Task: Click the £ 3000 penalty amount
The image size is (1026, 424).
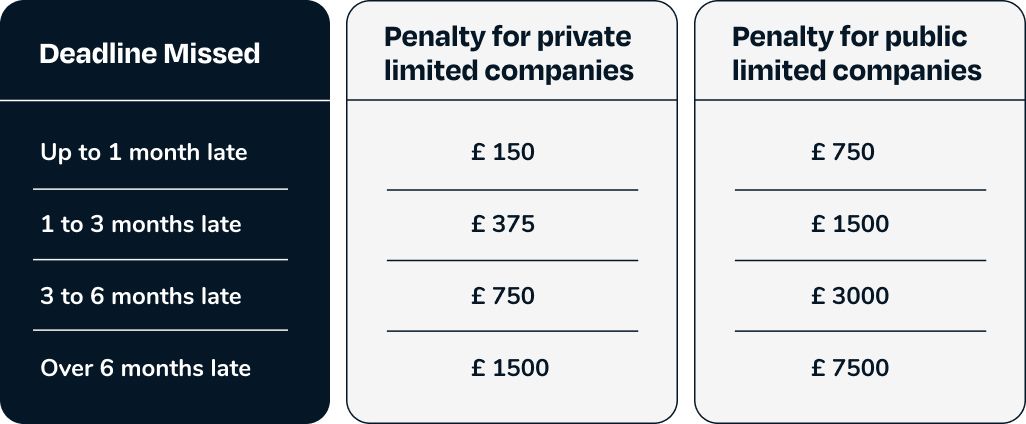Action: tap(850, 297)
